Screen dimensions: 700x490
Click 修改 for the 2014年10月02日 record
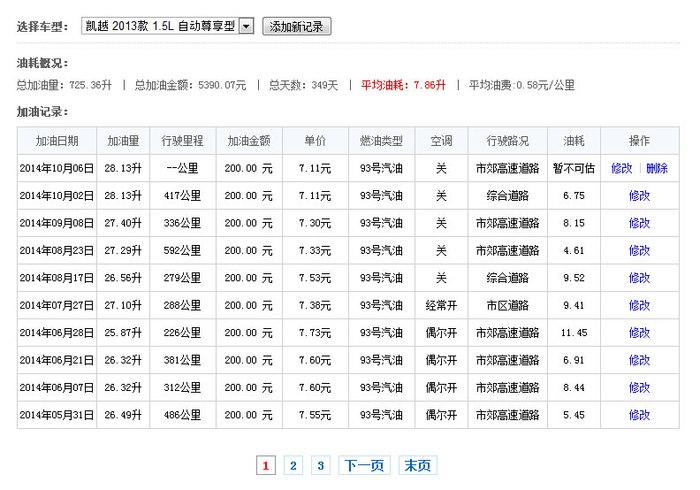tap(639, 196)
